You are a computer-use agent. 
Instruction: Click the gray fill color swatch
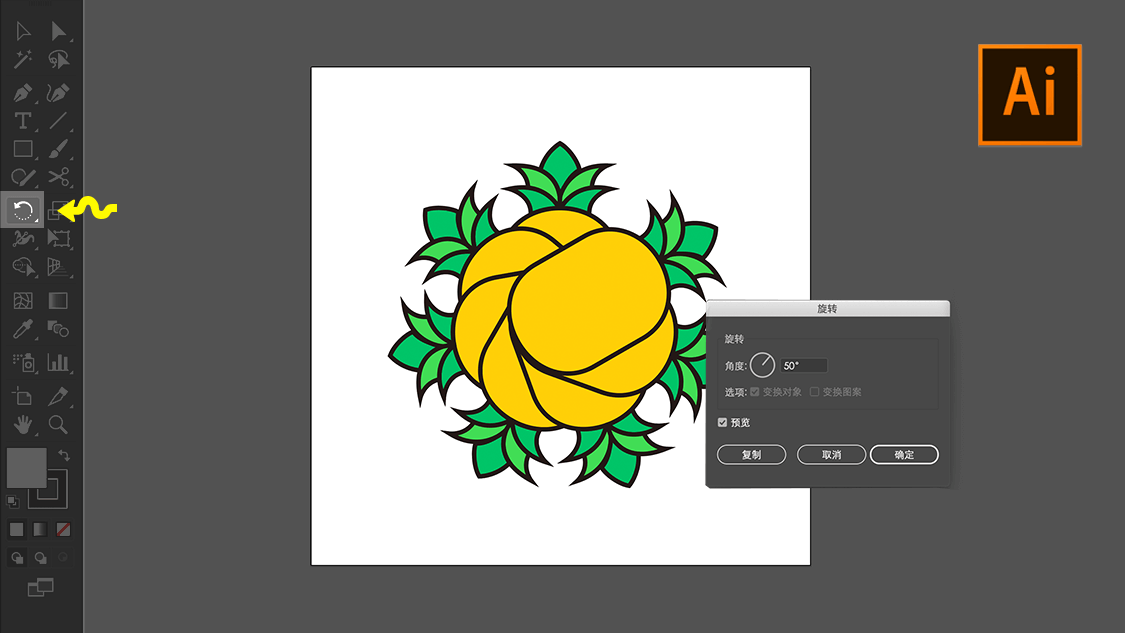(x=26, y=467)
